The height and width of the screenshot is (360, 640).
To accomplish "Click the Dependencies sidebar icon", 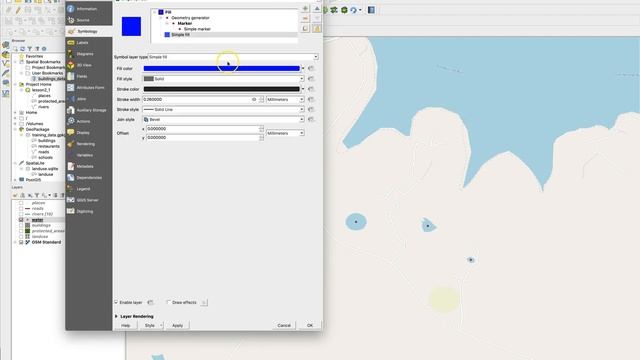I will point(71,178).
